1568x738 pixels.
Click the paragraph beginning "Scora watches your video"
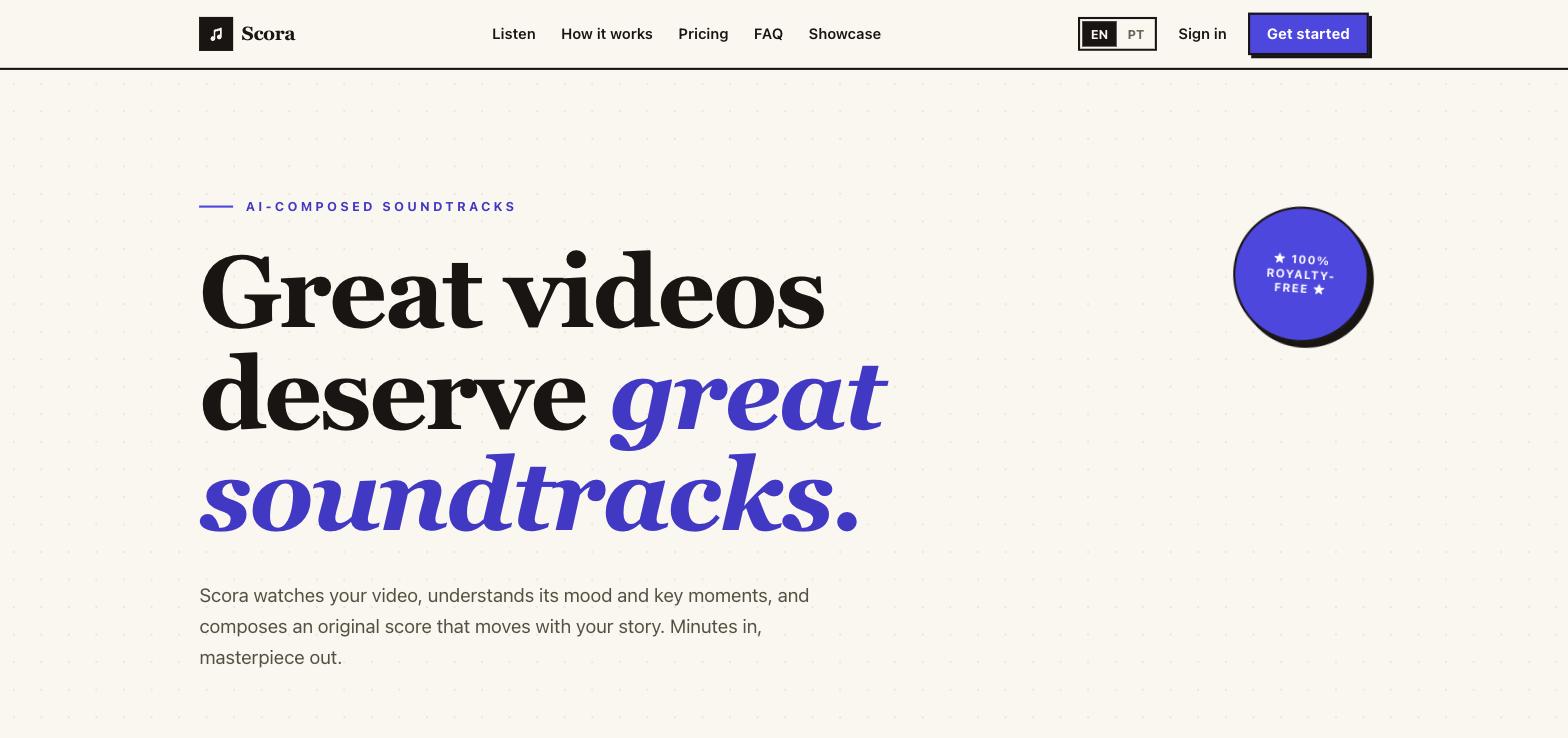pos(504,627)
